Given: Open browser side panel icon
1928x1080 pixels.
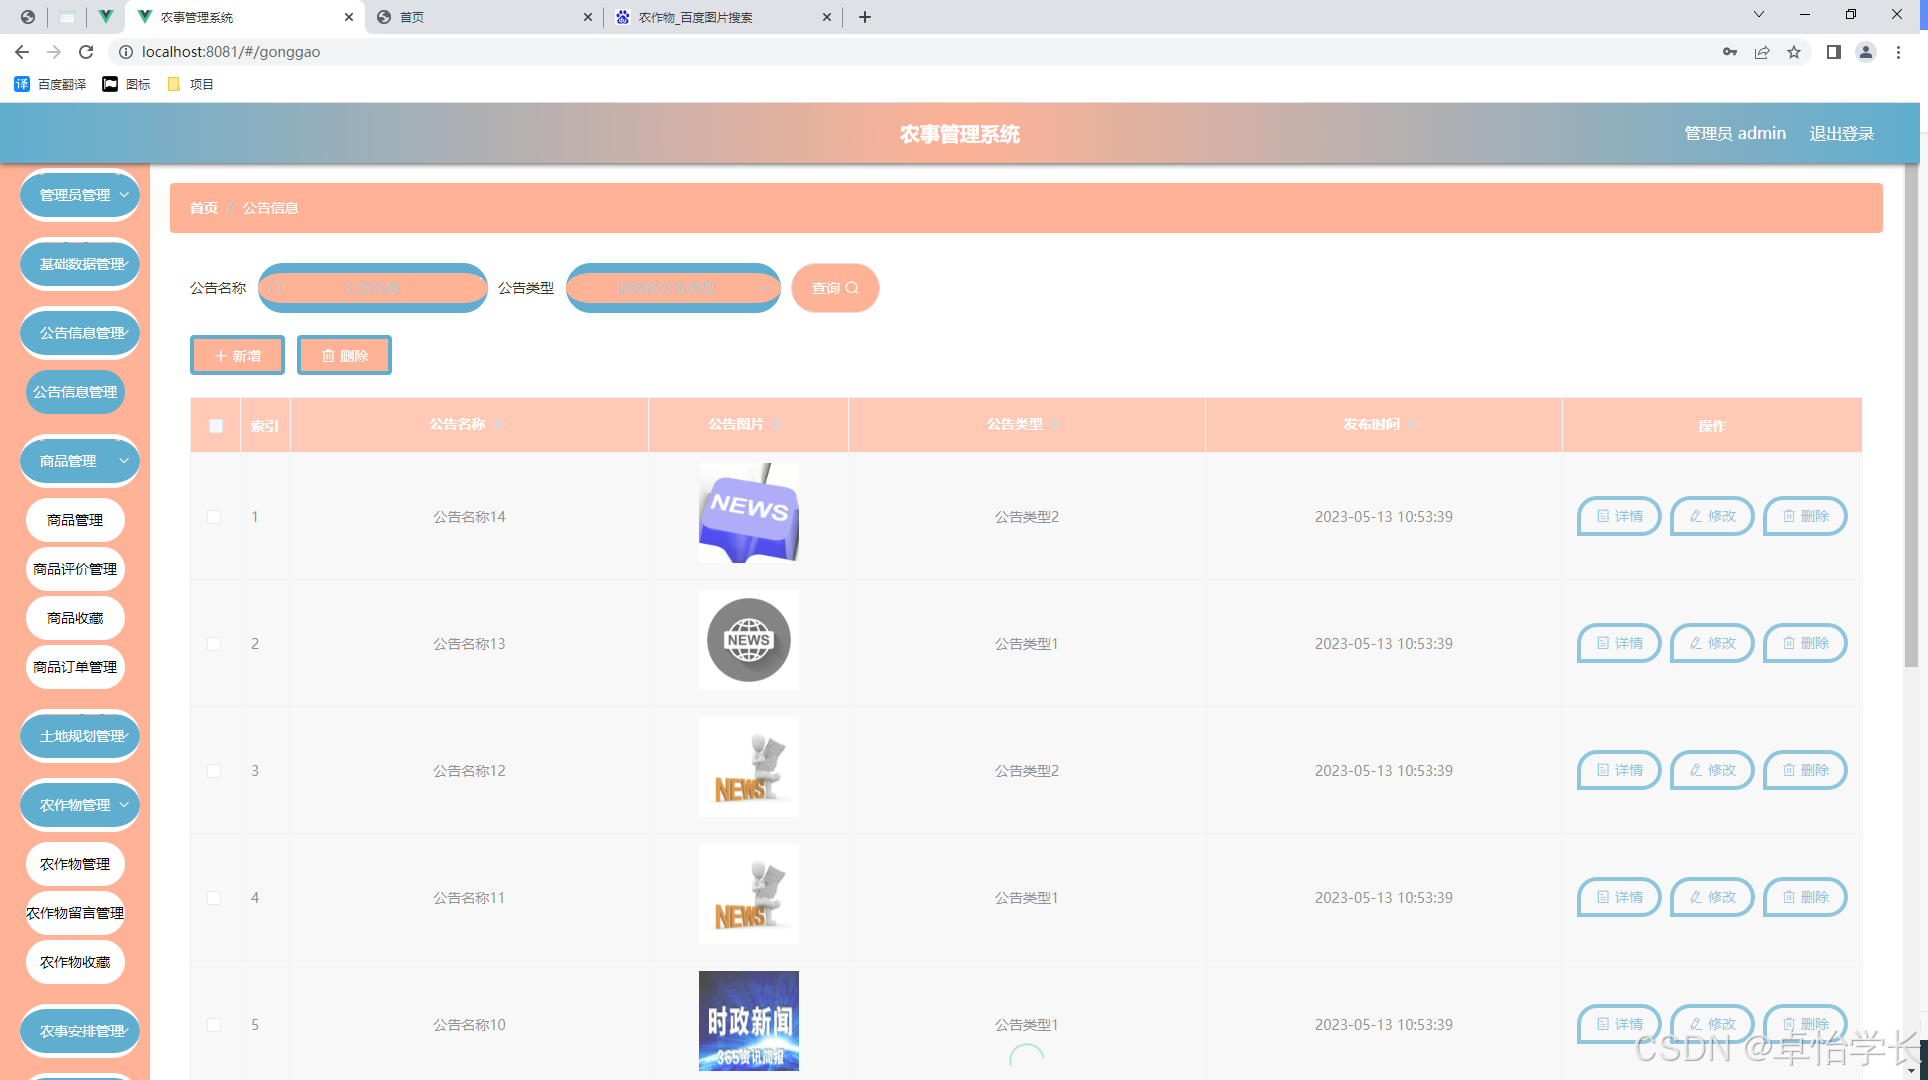Looking at the screenshot, I should pos(1833,52).
